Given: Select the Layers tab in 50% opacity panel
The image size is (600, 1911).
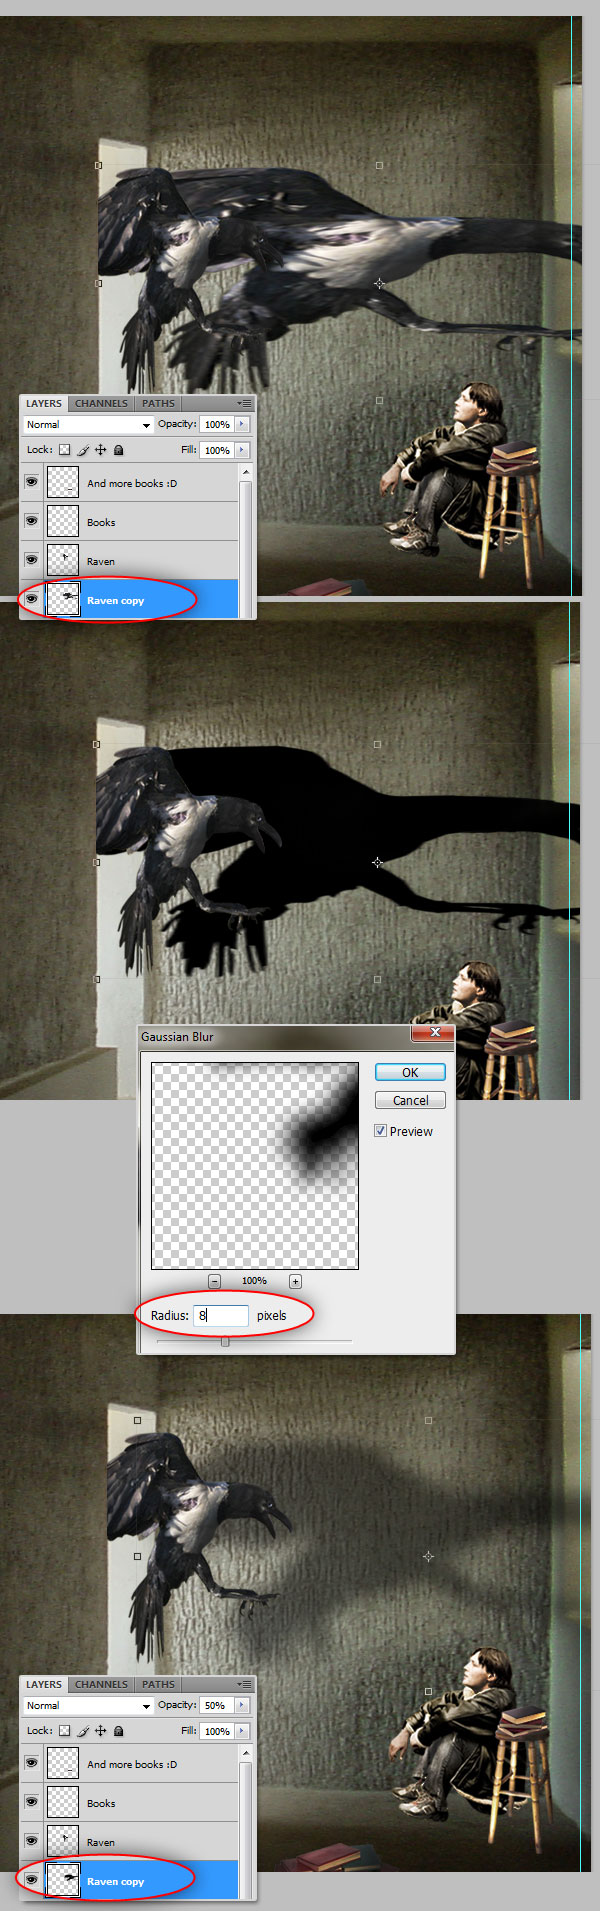Looking at the screenshot, I should click(x=44, y=1685).
